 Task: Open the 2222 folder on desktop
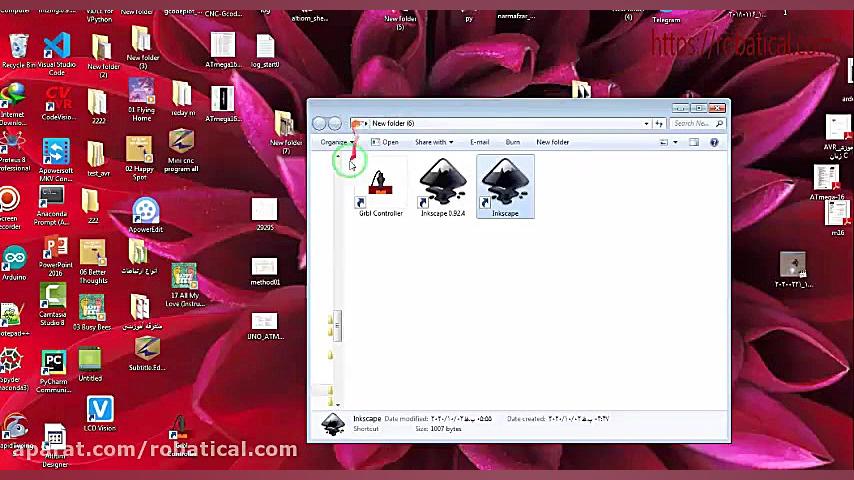pyautogui.click(x=98, y=106)
